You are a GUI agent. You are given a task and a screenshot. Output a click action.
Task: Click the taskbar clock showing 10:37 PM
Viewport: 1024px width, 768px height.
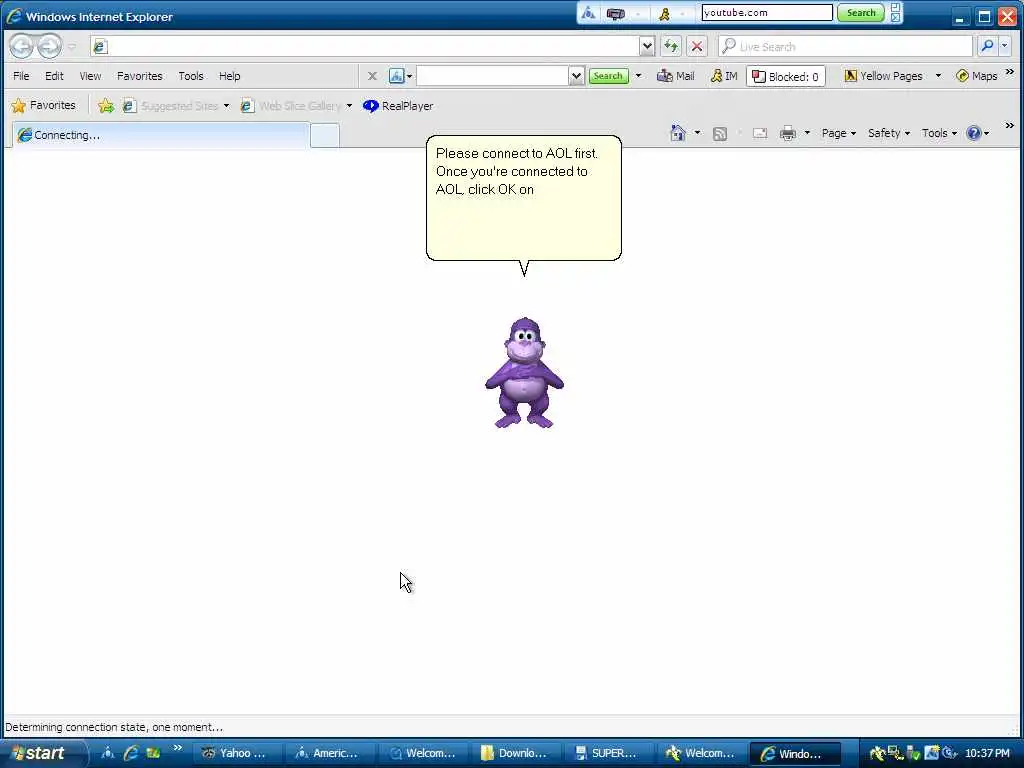tap(987, 753)
